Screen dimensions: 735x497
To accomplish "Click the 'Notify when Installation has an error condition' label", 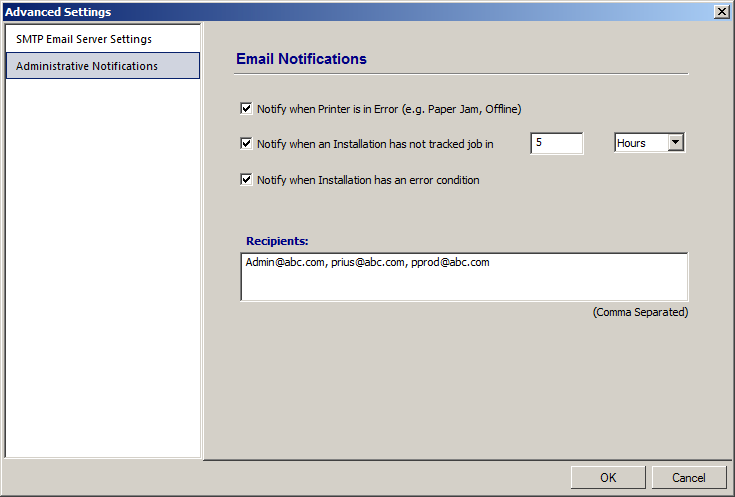I will [368, 180].
